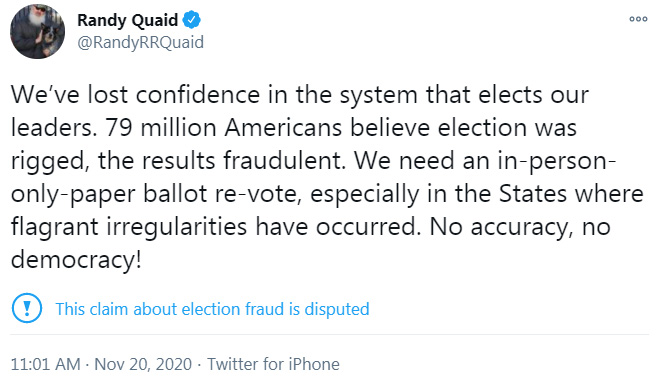Screen dimensions: 665x391
Task: Click 'only-paper ballot re-vote' text
Action: (156, 193)
